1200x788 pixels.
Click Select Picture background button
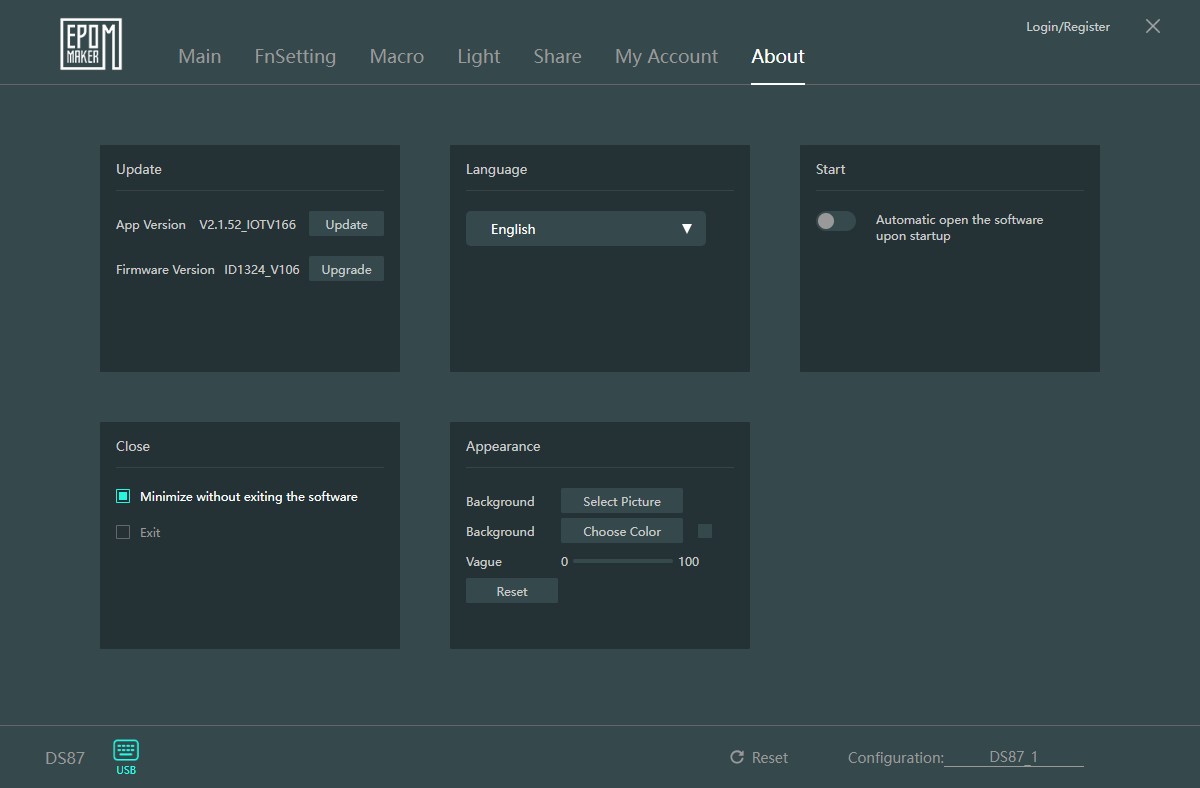(x=622, y=501)
